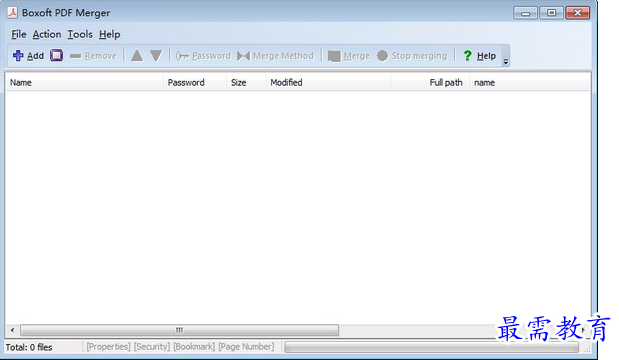The width and height of the screenshot is (619, 360).
Task: Sort by the Name column header
Action: coord(84,82)
